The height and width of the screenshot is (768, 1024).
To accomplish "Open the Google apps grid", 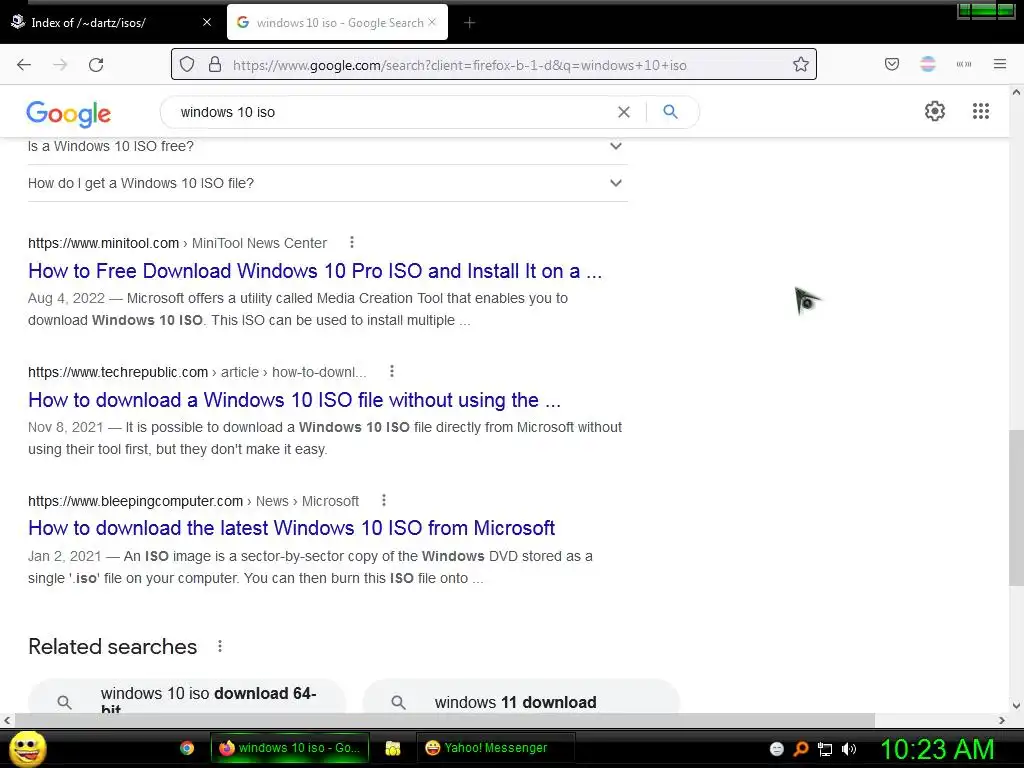I will (981, 111).
